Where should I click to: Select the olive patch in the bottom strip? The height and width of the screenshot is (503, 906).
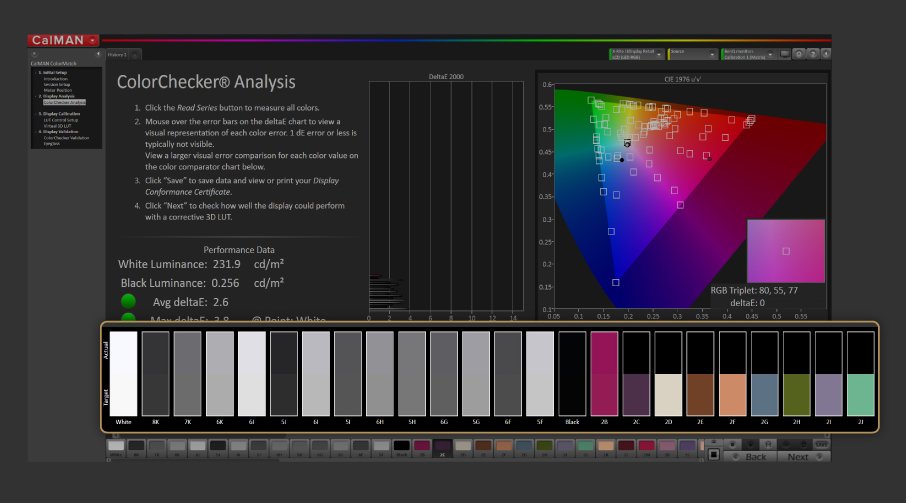pyautogui.click(x=544, y=446)
